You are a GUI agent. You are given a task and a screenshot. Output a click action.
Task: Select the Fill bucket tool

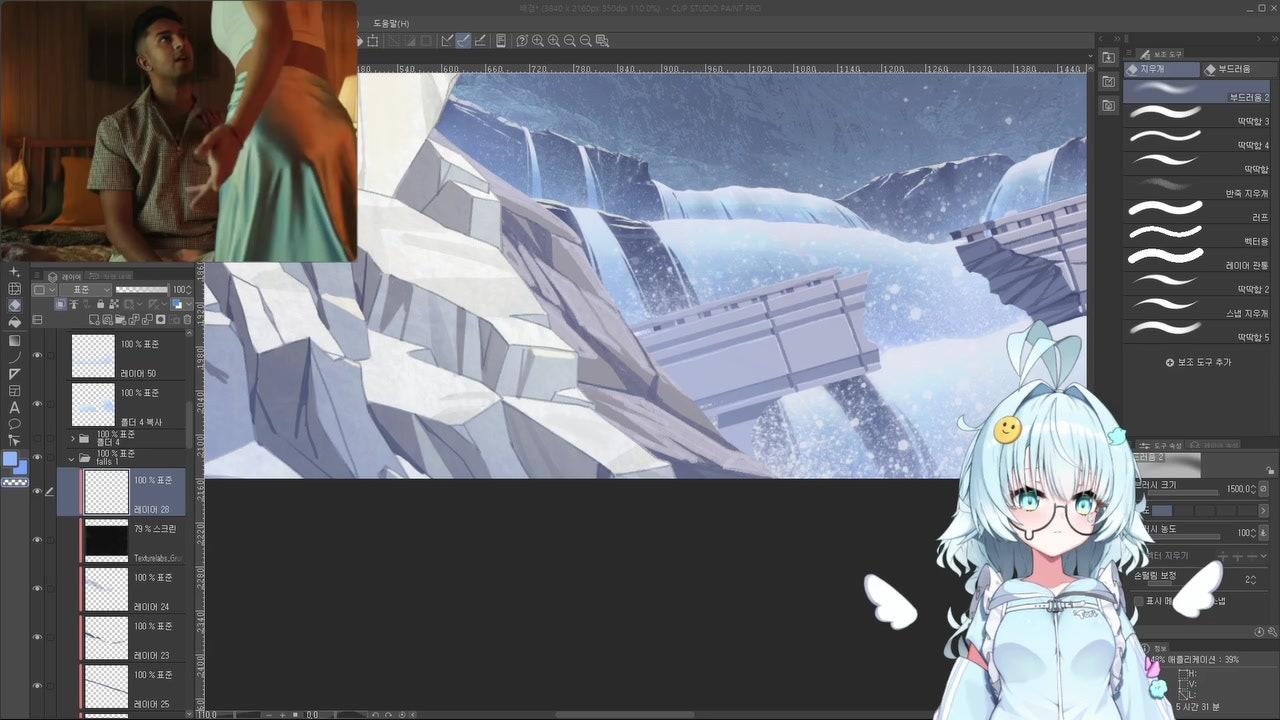(x=15, y=323)
